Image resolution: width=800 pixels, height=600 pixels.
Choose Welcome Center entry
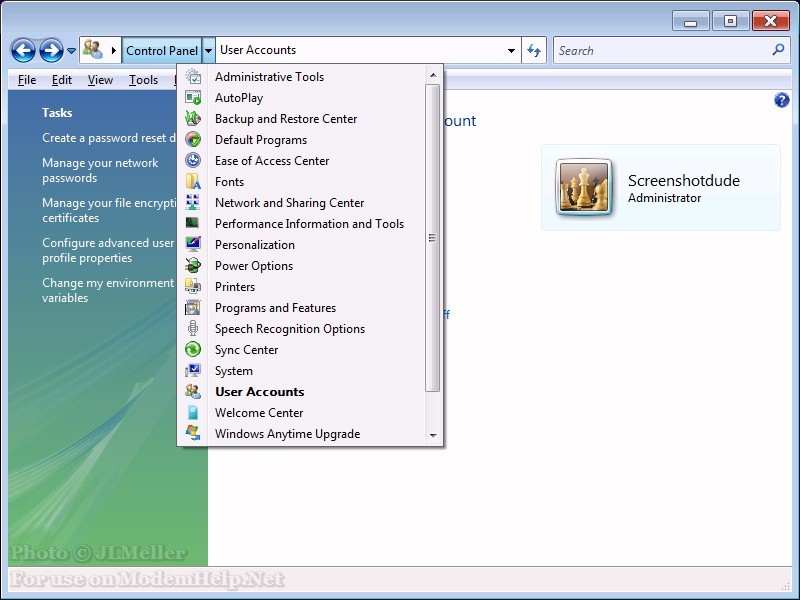point(259,412)
